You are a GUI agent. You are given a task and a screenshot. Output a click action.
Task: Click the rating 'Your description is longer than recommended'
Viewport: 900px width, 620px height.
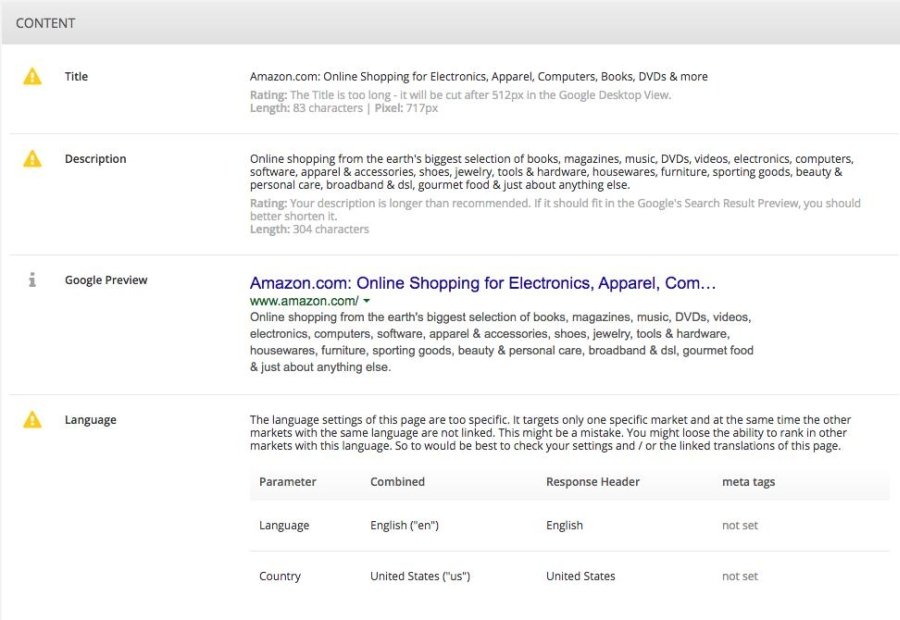(x=555, y=210)
